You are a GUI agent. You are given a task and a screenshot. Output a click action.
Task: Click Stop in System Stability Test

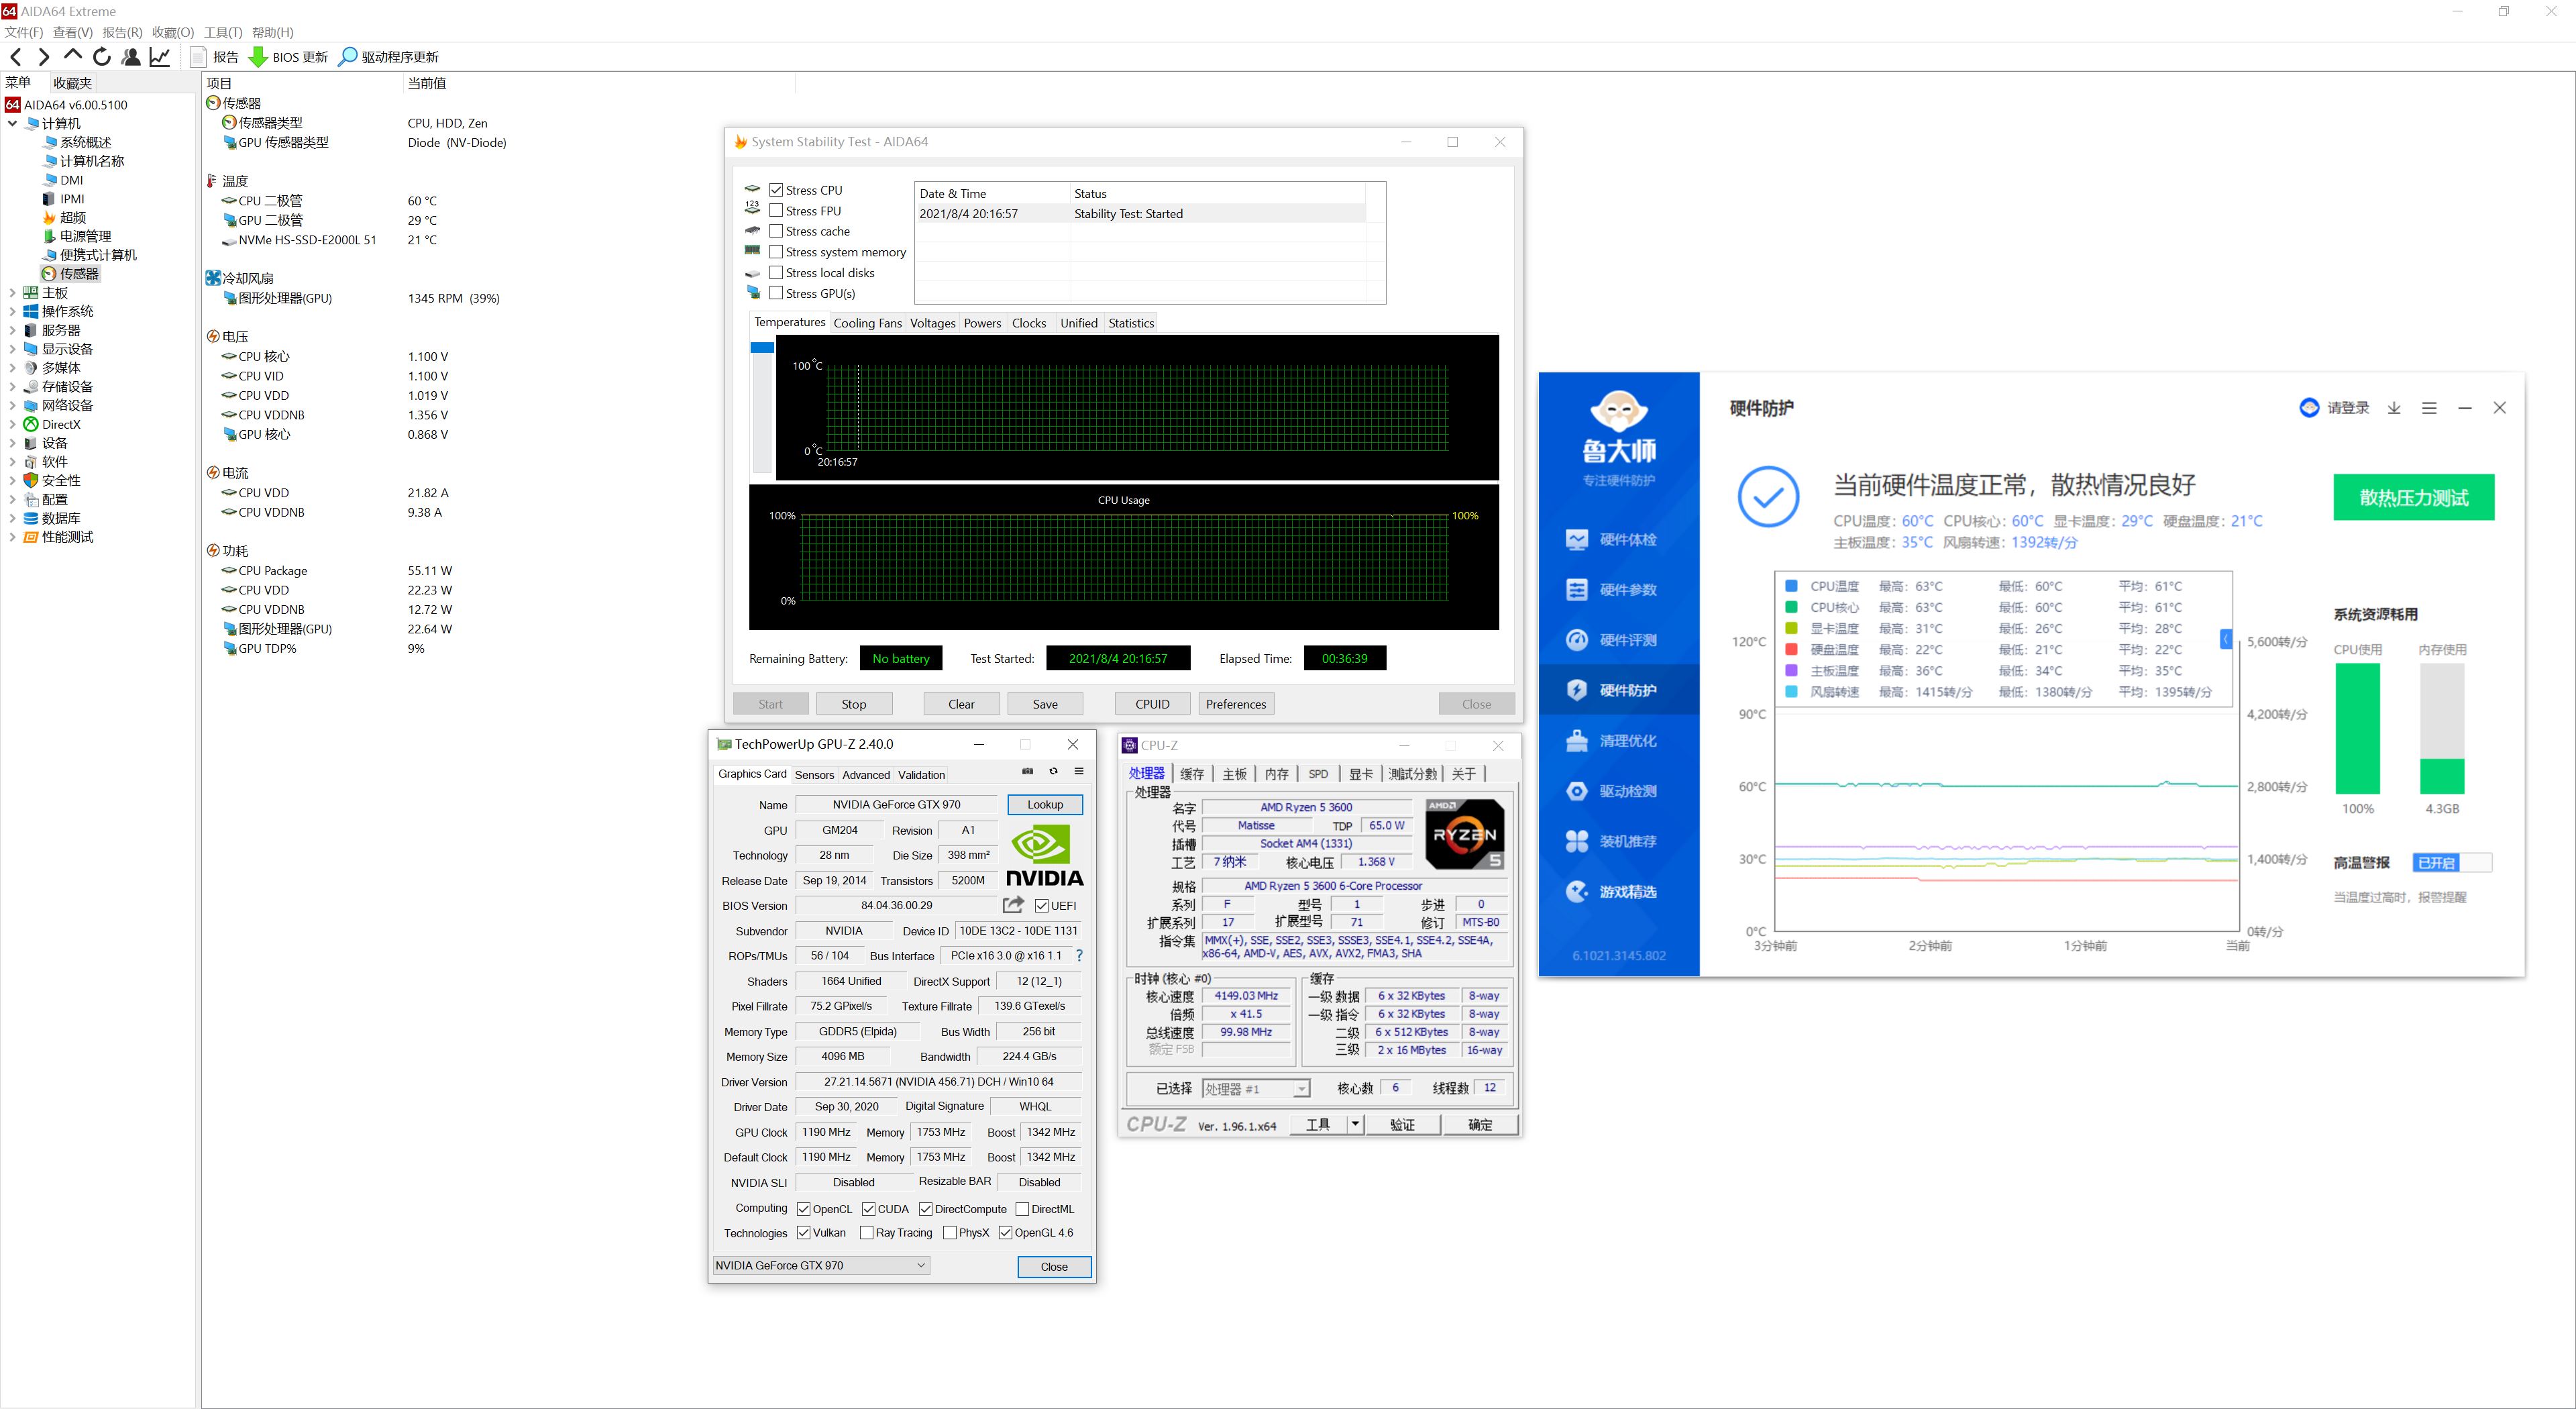[x=854, y=704]
